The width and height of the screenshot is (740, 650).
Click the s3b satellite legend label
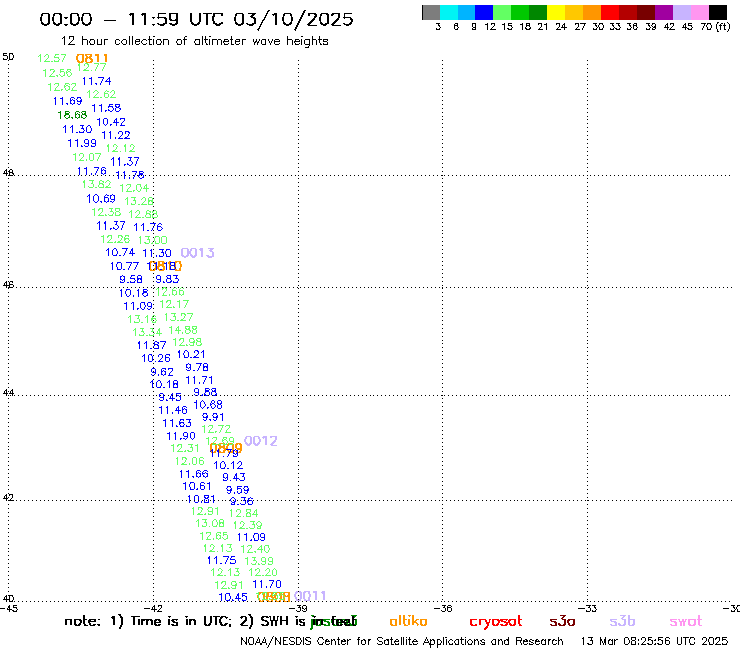pos(622,621)
